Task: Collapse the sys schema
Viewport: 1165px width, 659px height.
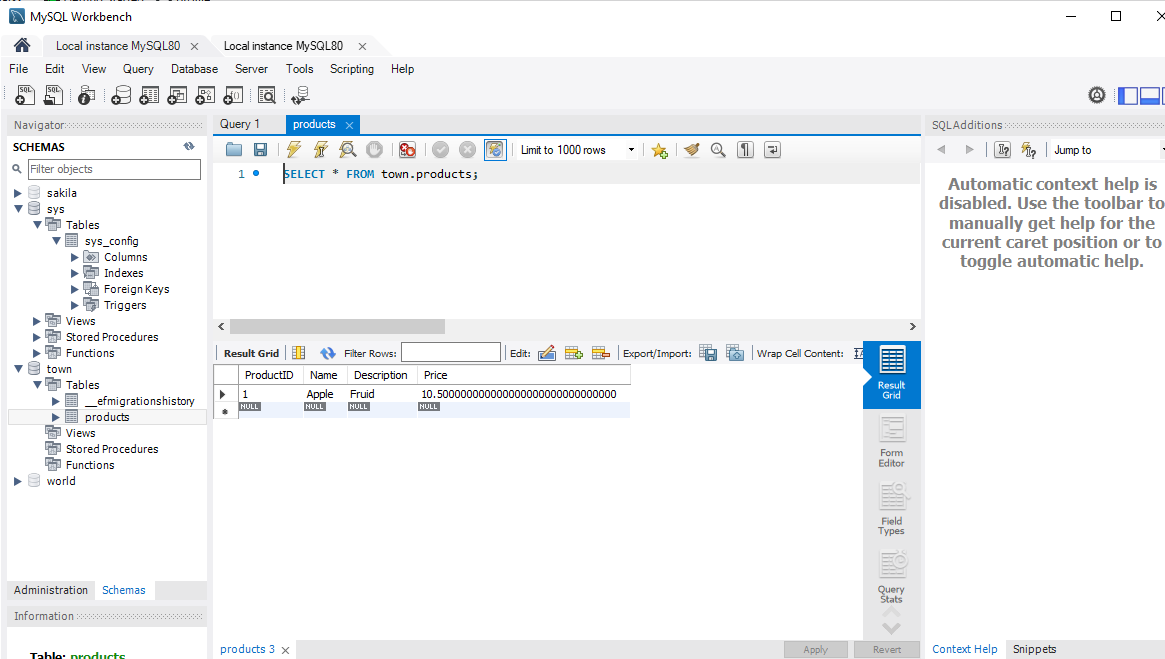Action: (18, 209)
